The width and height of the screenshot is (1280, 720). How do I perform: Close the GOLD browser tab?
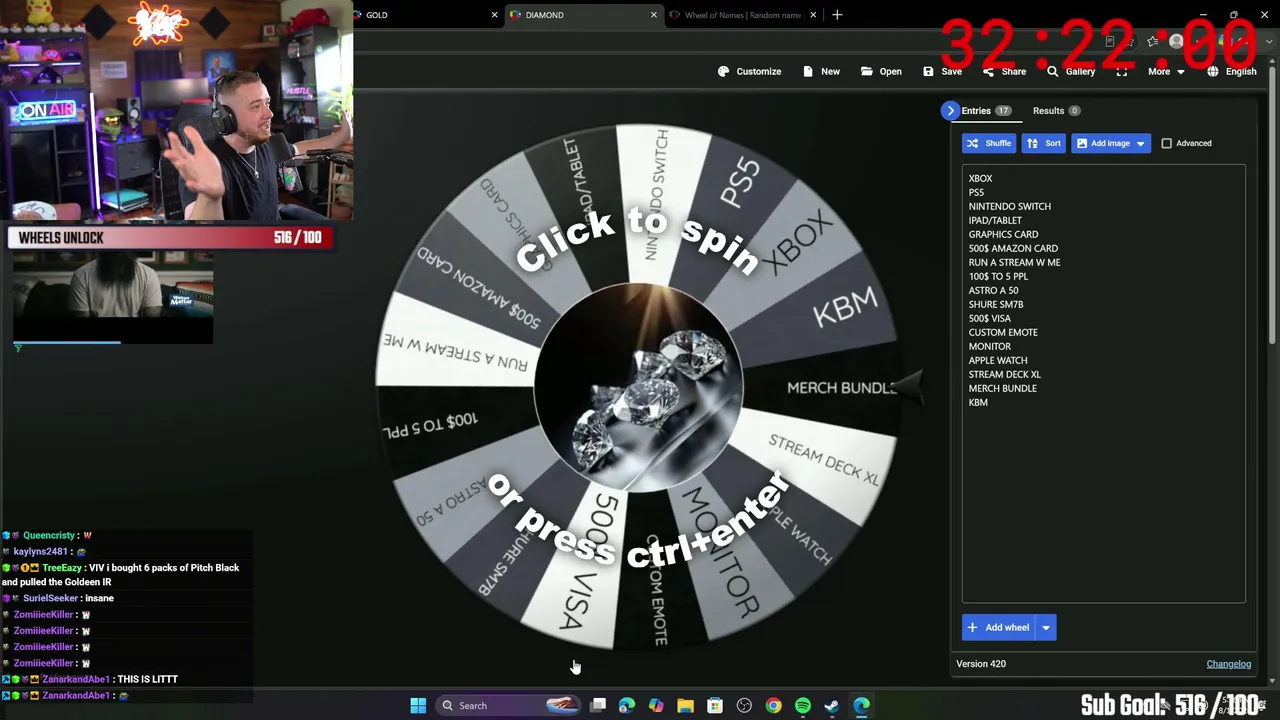[494, 15]
